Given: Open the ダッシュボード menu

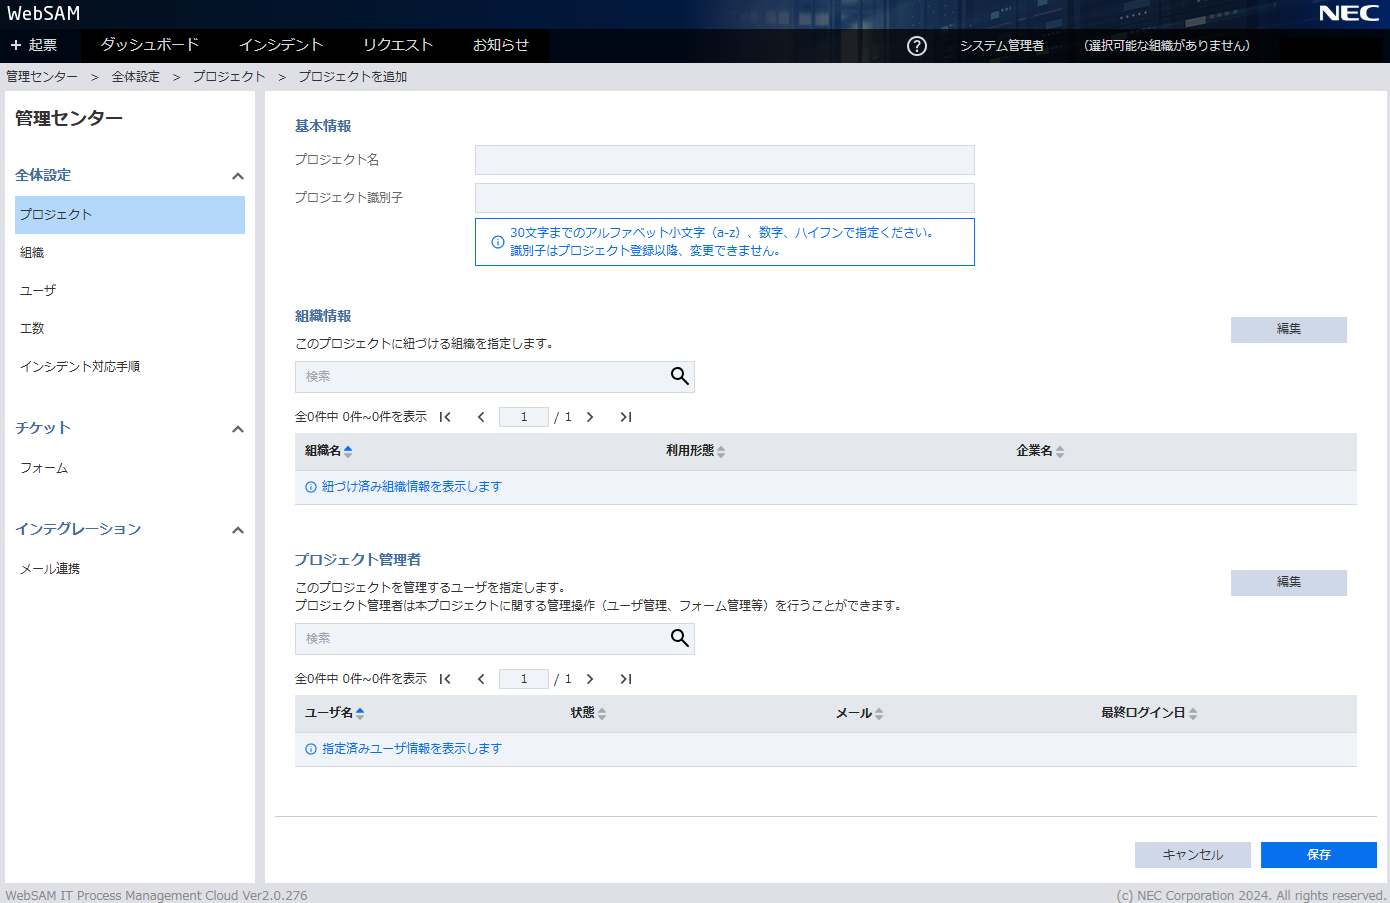Looking at the screenshot, I should coord(150,45).
